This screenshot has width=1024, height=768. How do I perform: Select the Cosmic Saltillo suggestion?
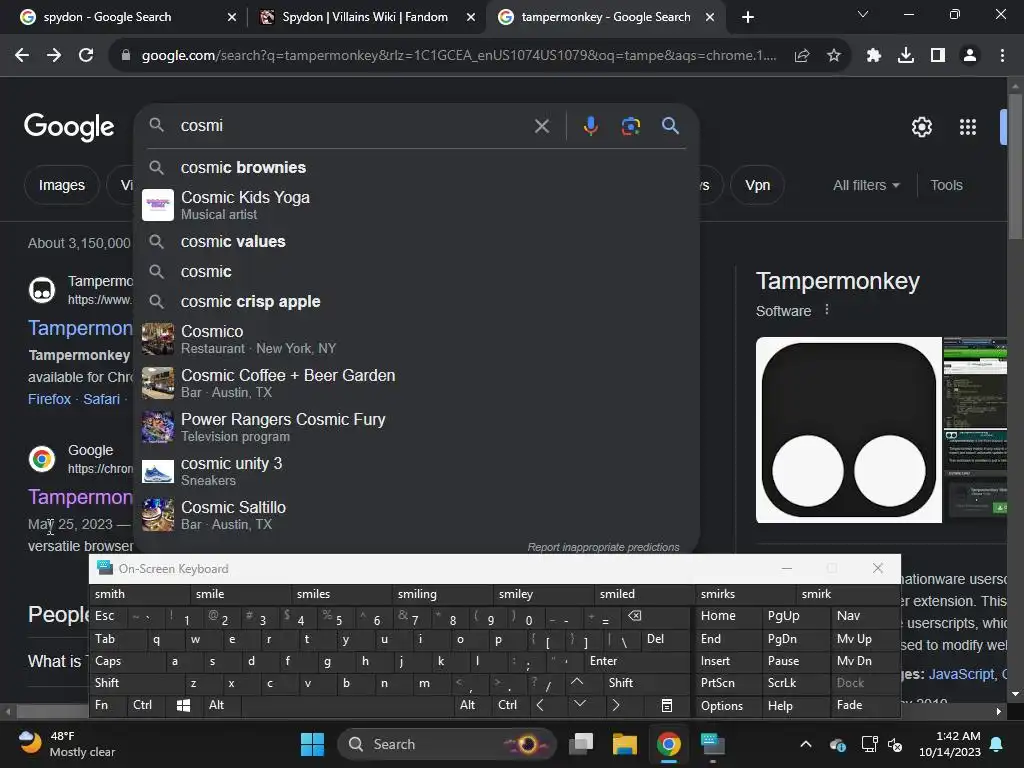tap(416, 515)
